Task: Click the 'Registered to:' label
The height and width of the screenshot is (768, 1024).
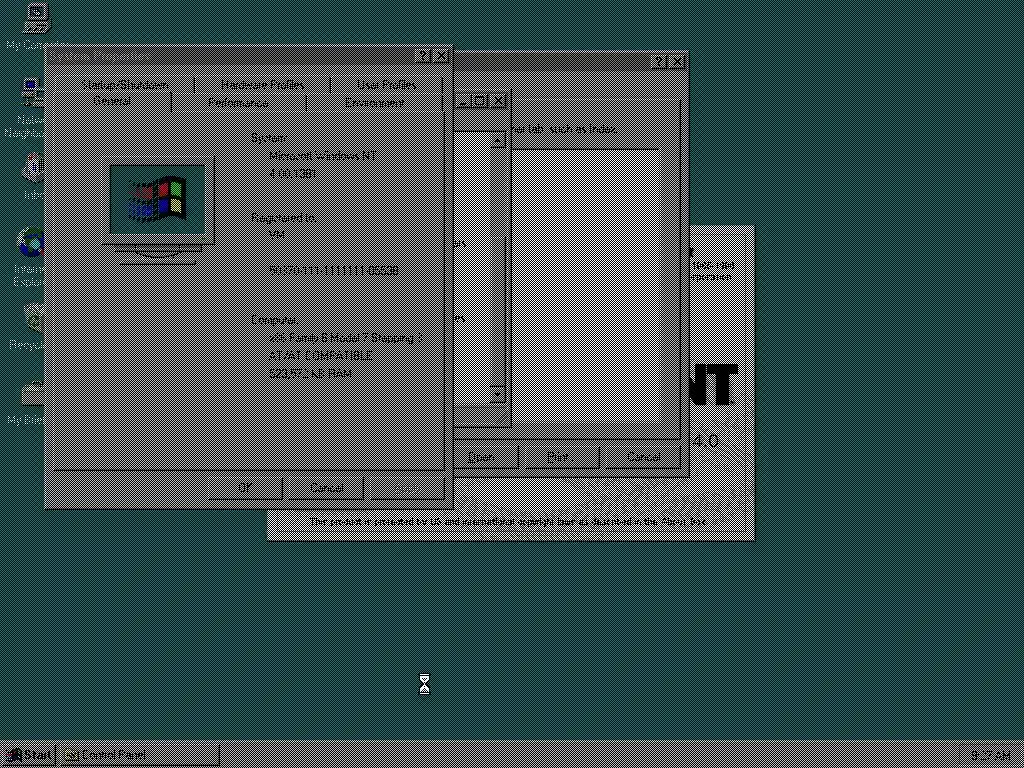Action: point(283,218)
